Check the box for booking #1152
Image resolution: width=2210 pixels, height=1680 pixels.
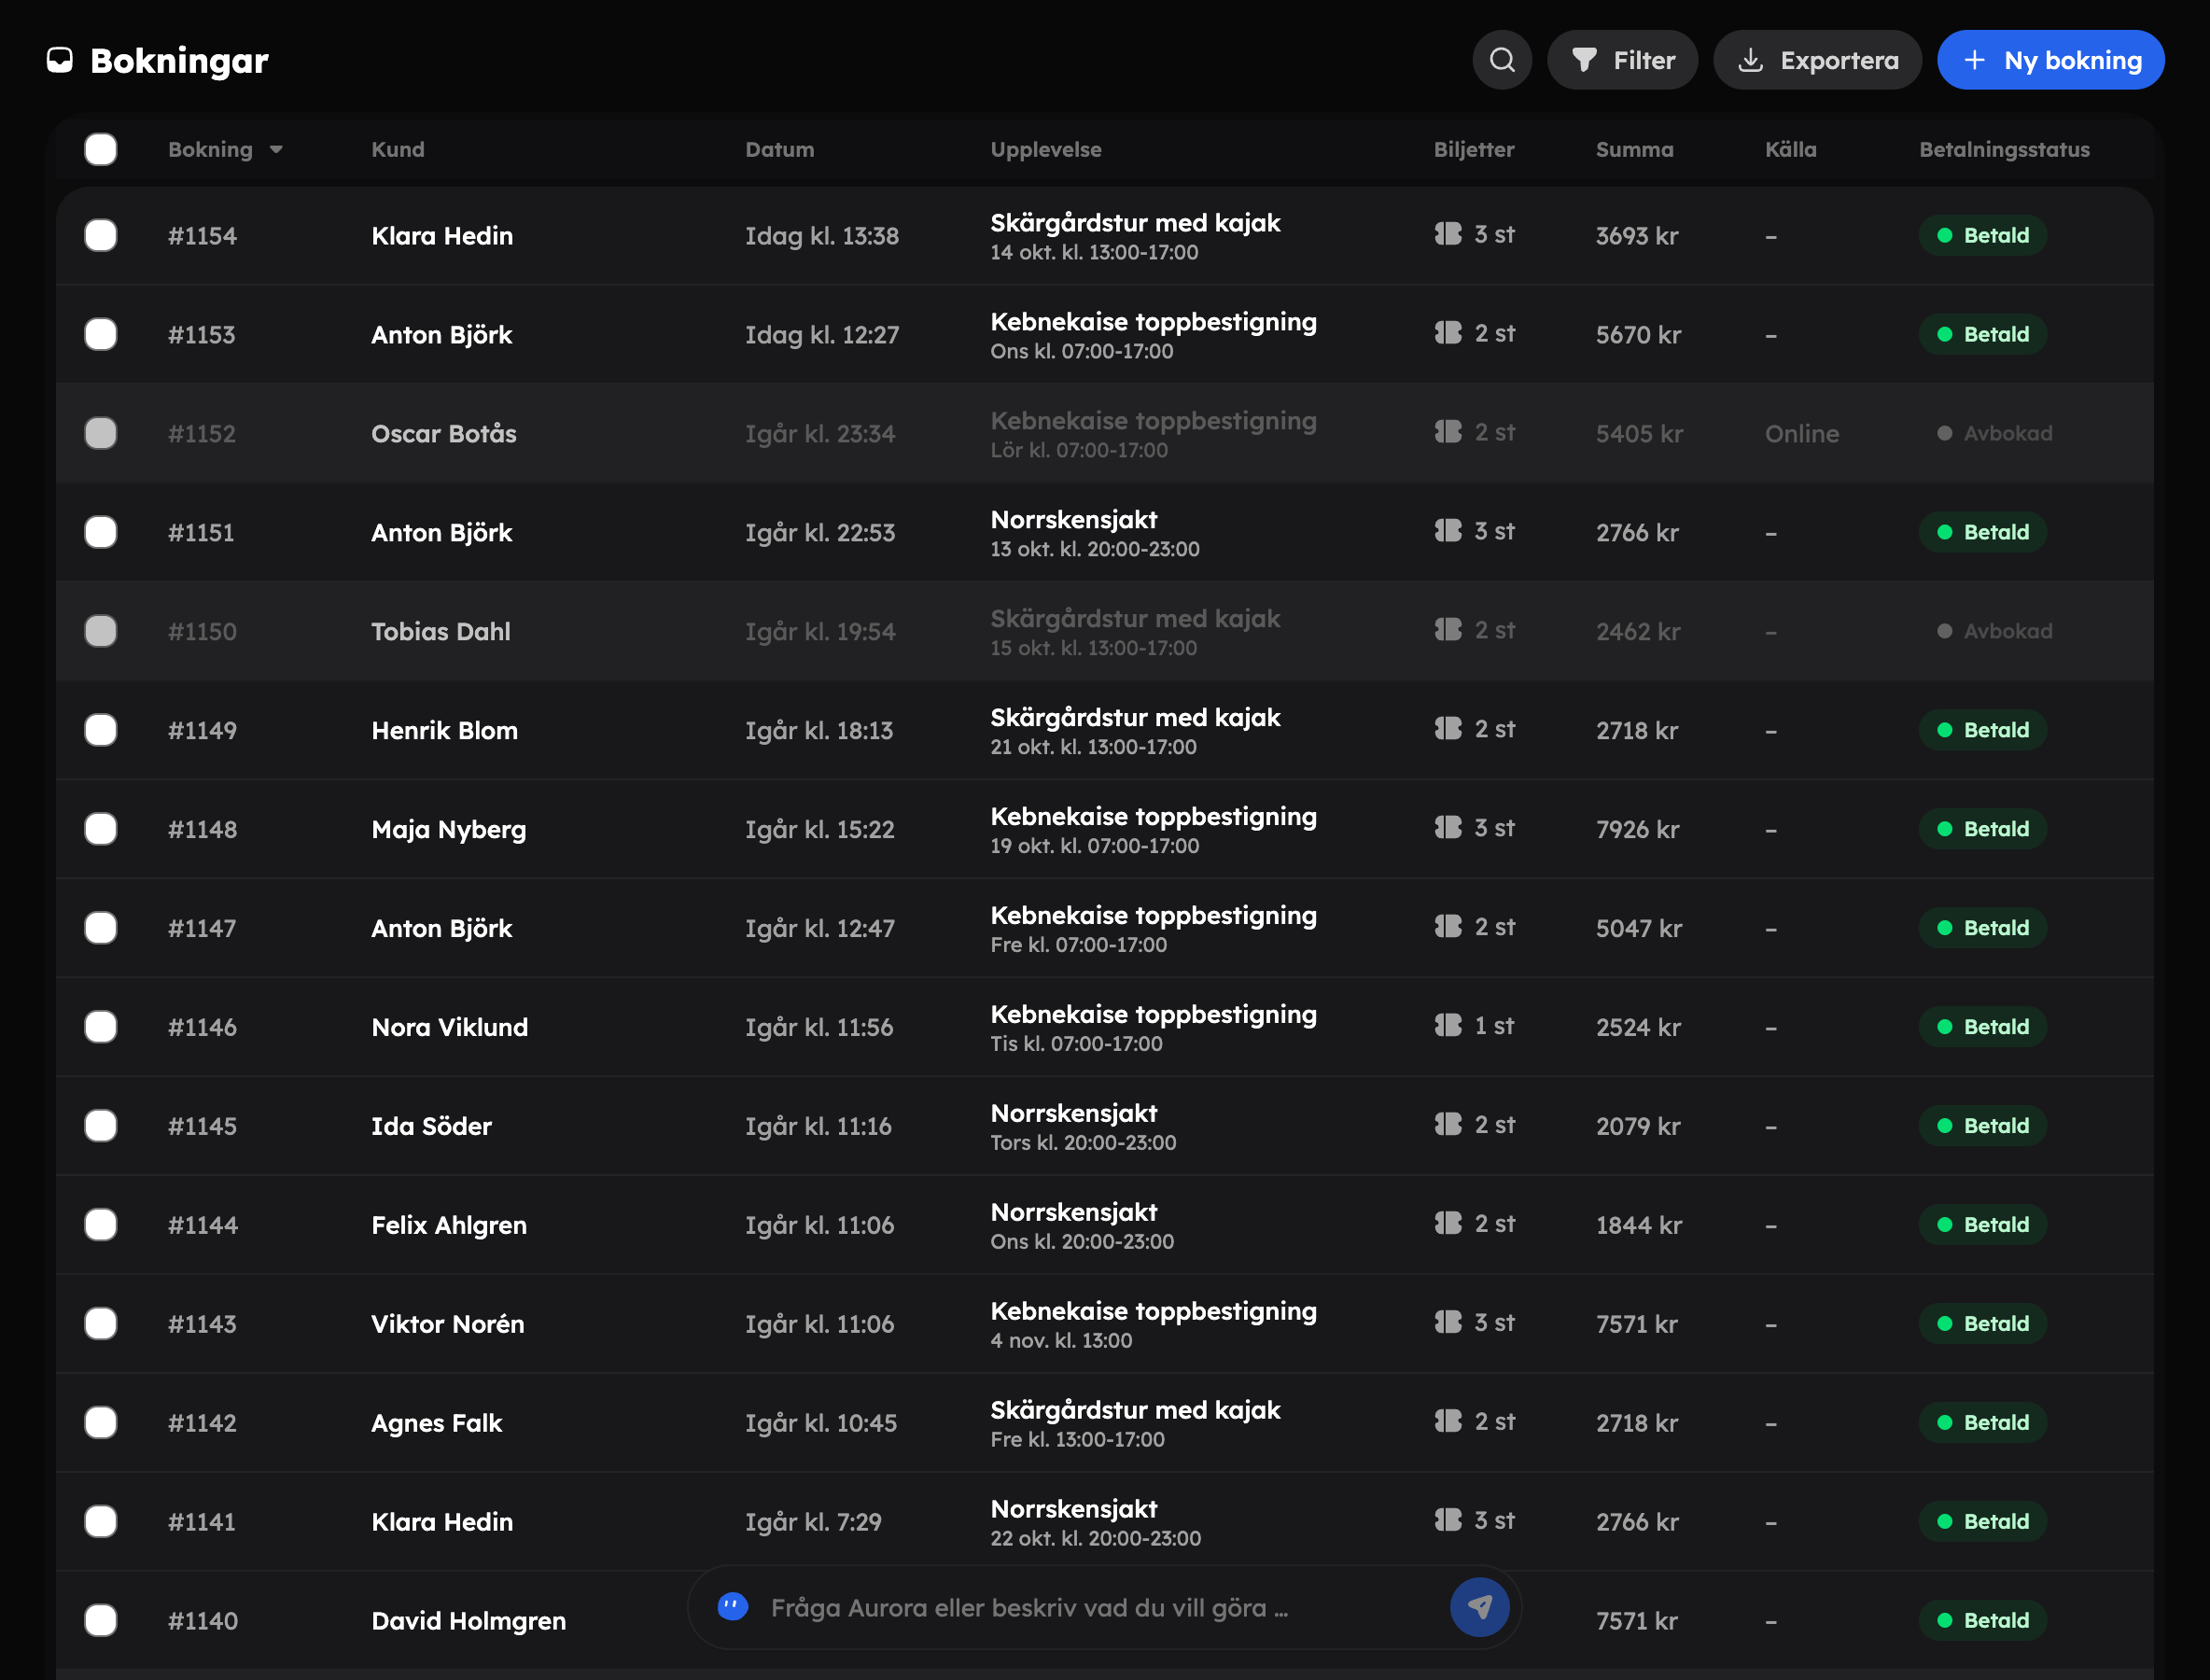(101, 433)
